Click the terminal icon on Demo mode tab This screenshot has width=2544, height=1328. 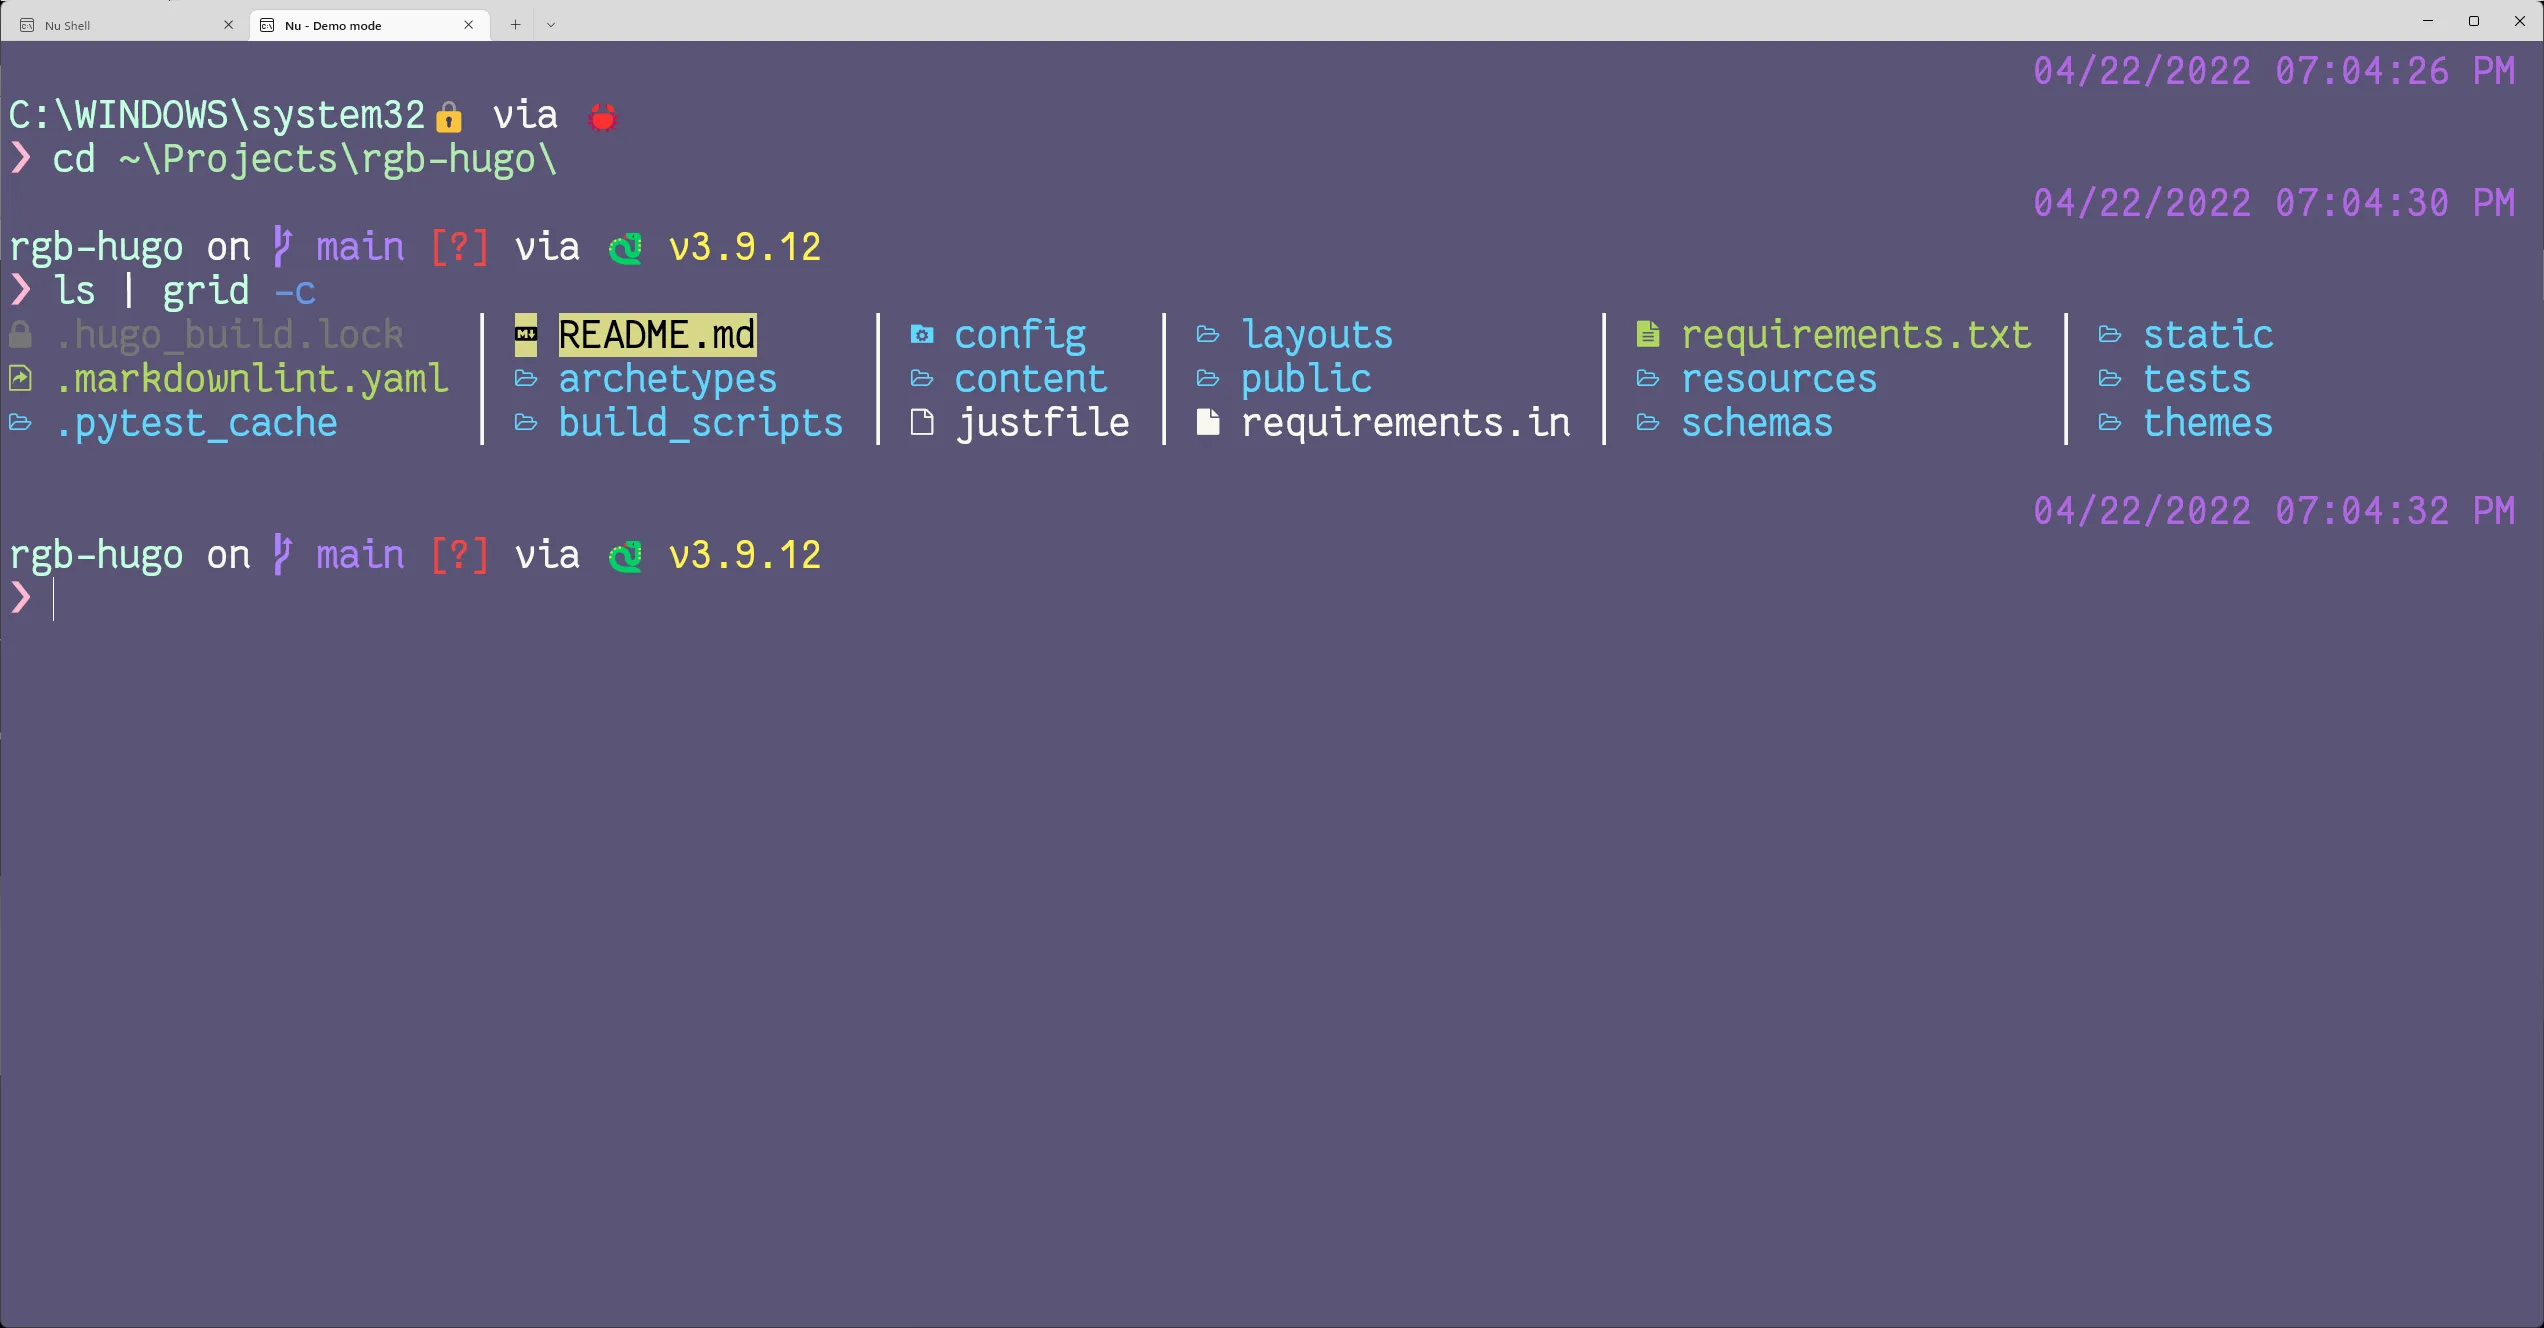coord(267,25)
